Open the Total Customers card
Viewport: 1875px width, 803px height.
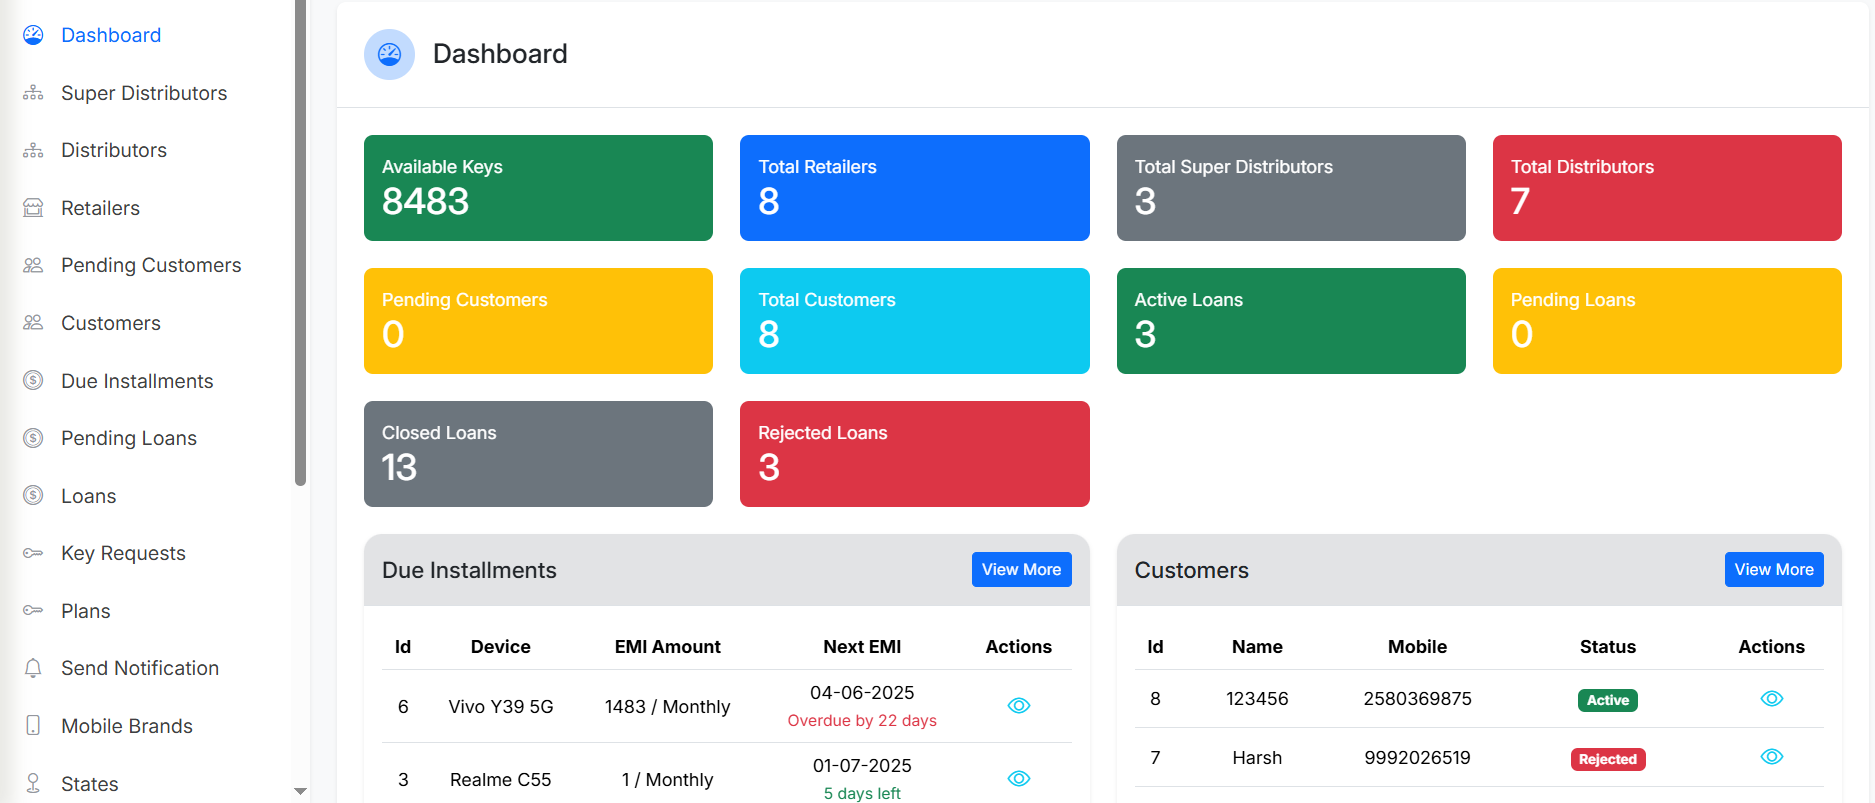[x=915, y=321]
